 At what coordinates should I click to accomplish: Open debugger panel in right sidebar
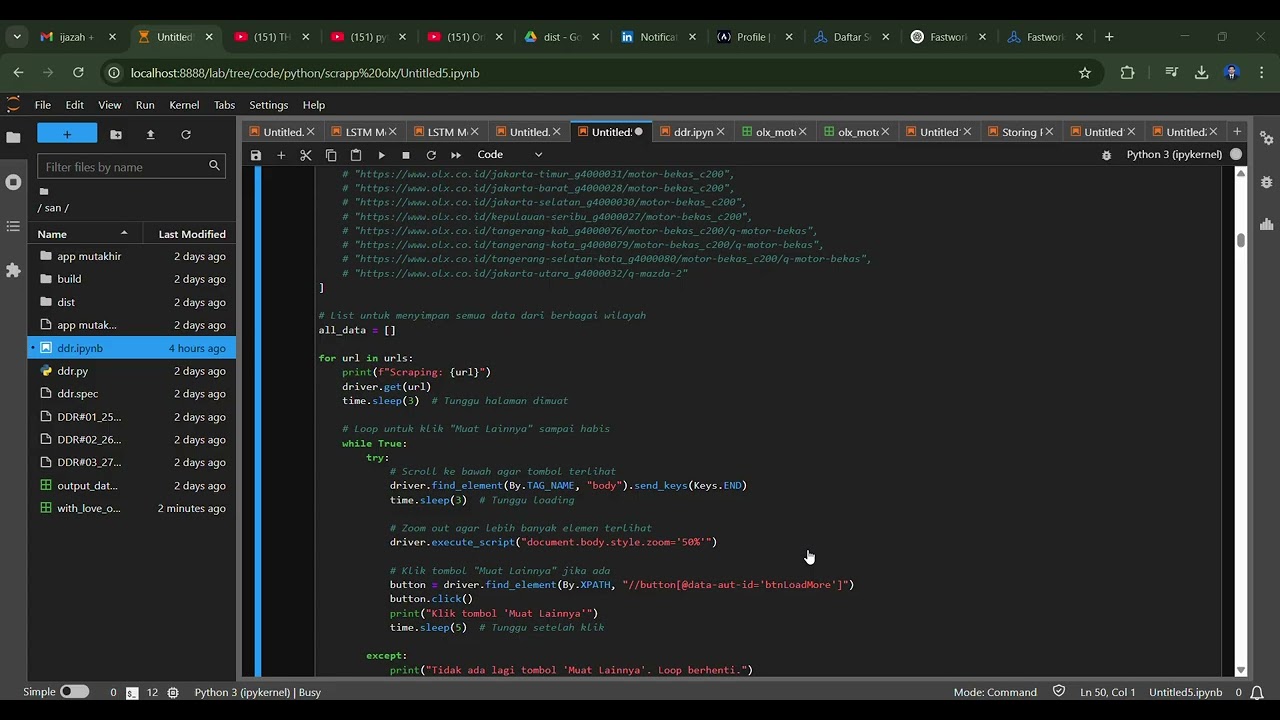1266,182
